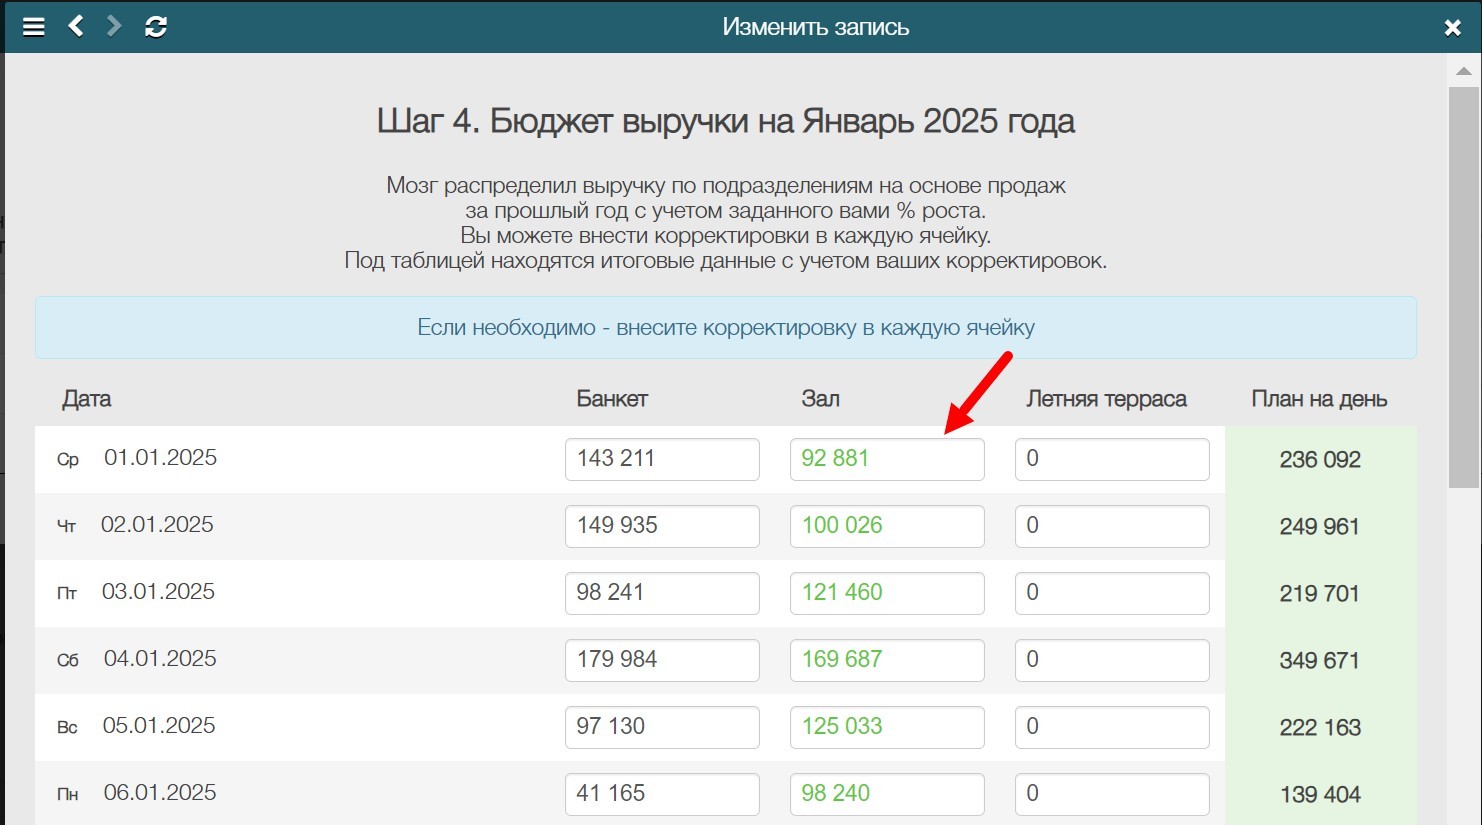Click the scrollbar up arrow
Screen dimensions: 1482x825
click(x=1463, y=72)
